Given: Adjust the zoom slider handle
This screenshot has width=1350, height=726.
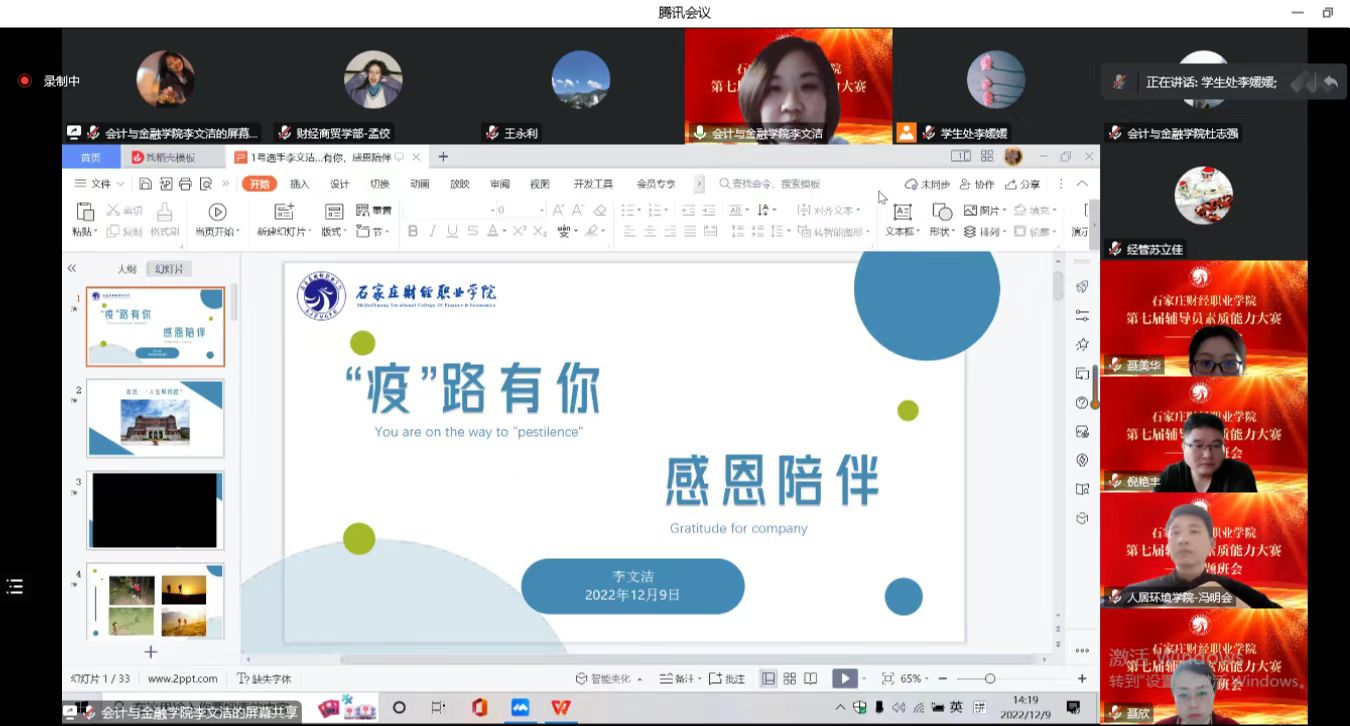Looking at the screenshot, I should click(x=990, y=679).
